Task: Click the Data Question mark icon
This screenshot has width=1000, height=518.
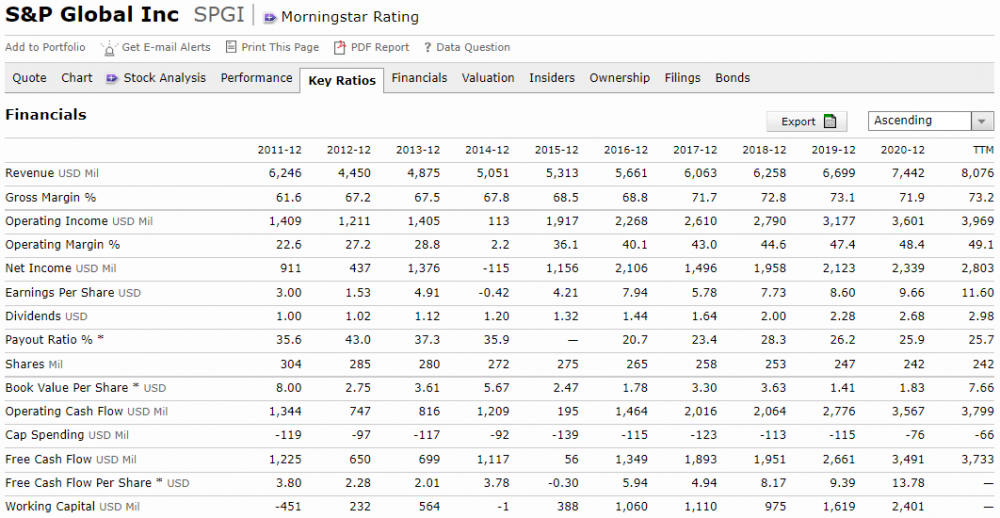Action: (x=428, y=47)
